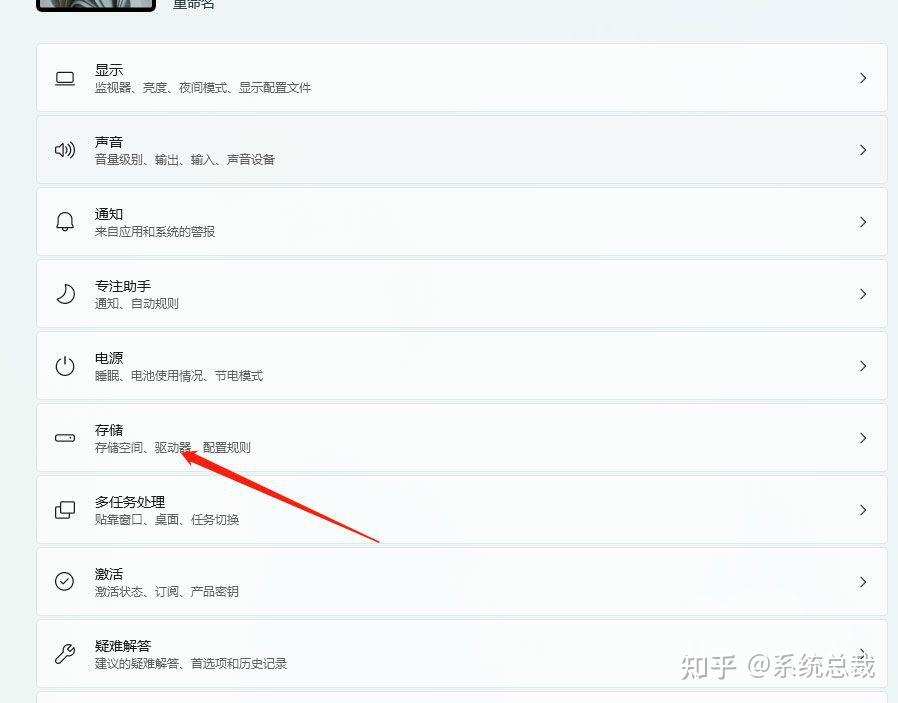The width and height of the screenshot is (898, 703).
Task: Click the Multitasking windows icon
Action: point(65,510)
